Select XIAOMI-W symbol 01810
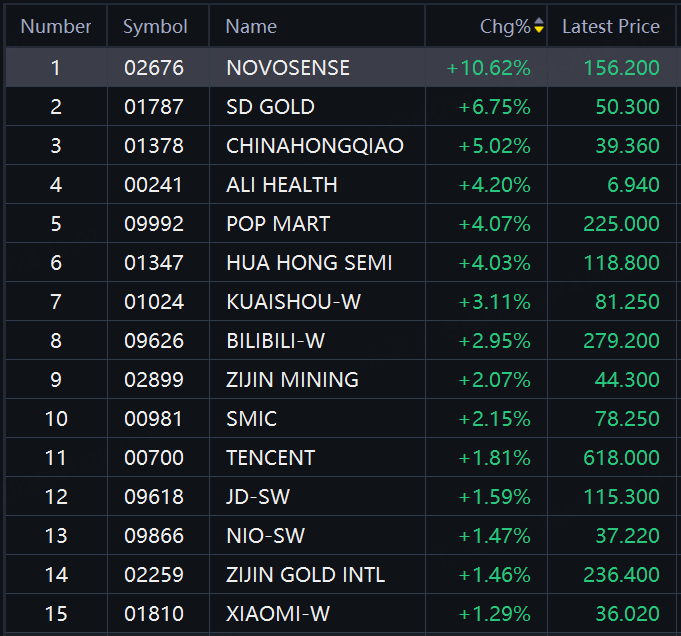681x636 pixels. point(154,614)
